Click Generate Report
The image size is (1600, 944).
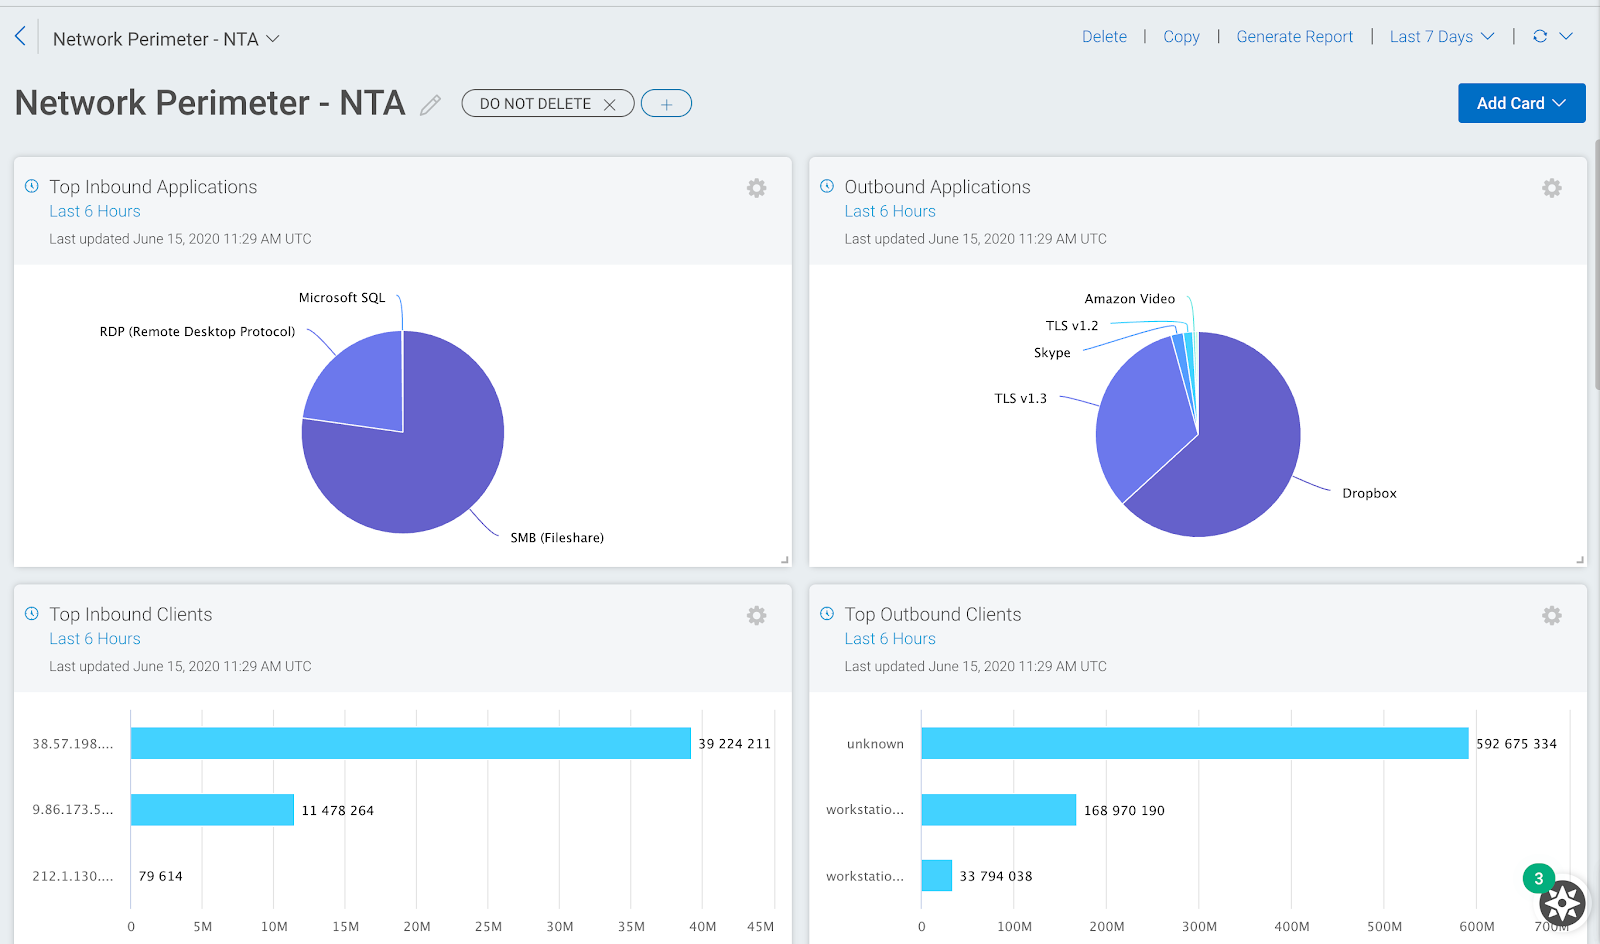coord(1294,37)
